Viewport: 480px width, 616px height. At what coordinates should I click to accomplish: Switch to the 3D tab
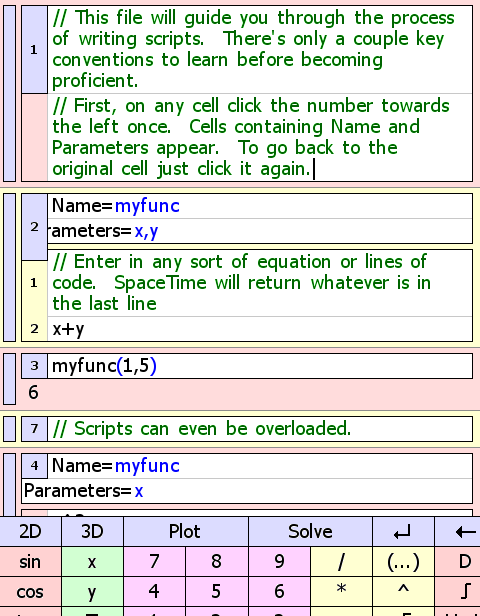pyautogui.click(x=92, y=532)
